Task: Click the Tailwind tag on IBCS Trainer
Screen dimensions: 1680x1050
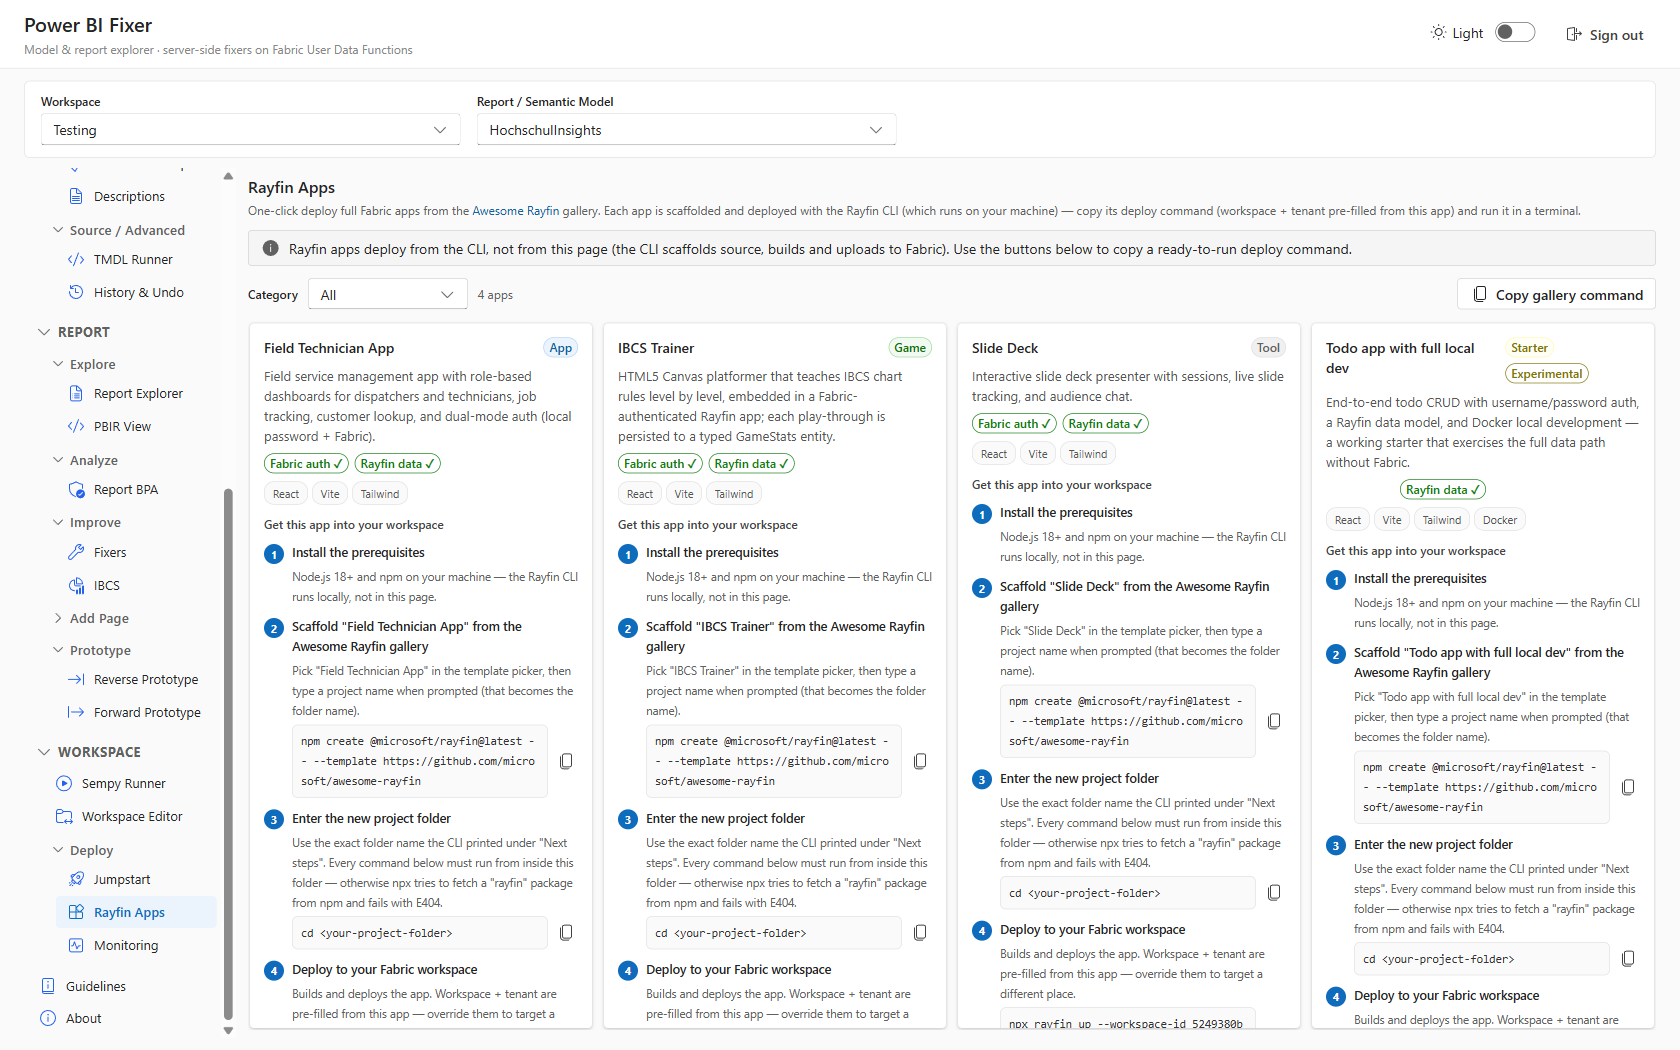Action: click(x=734, y=494)
